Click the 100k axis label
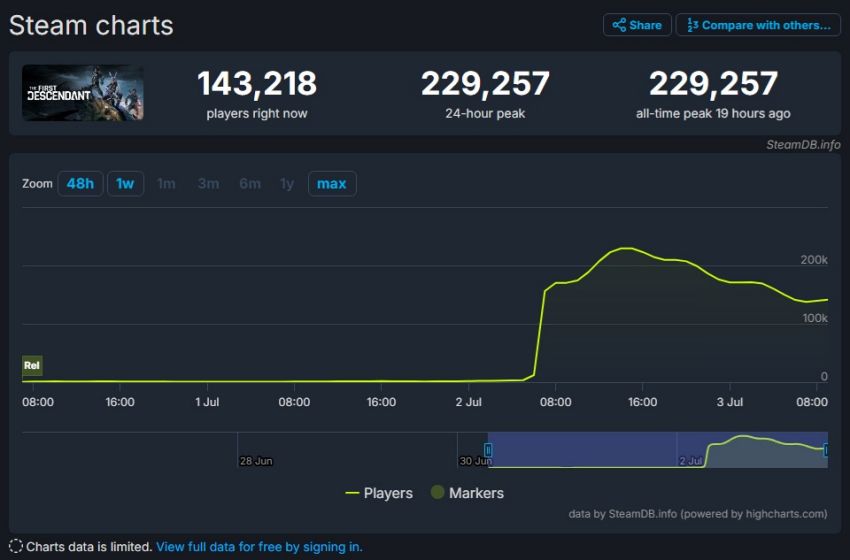Image resolution: width=850 pixels, height=560 pixels. (815, 318)
